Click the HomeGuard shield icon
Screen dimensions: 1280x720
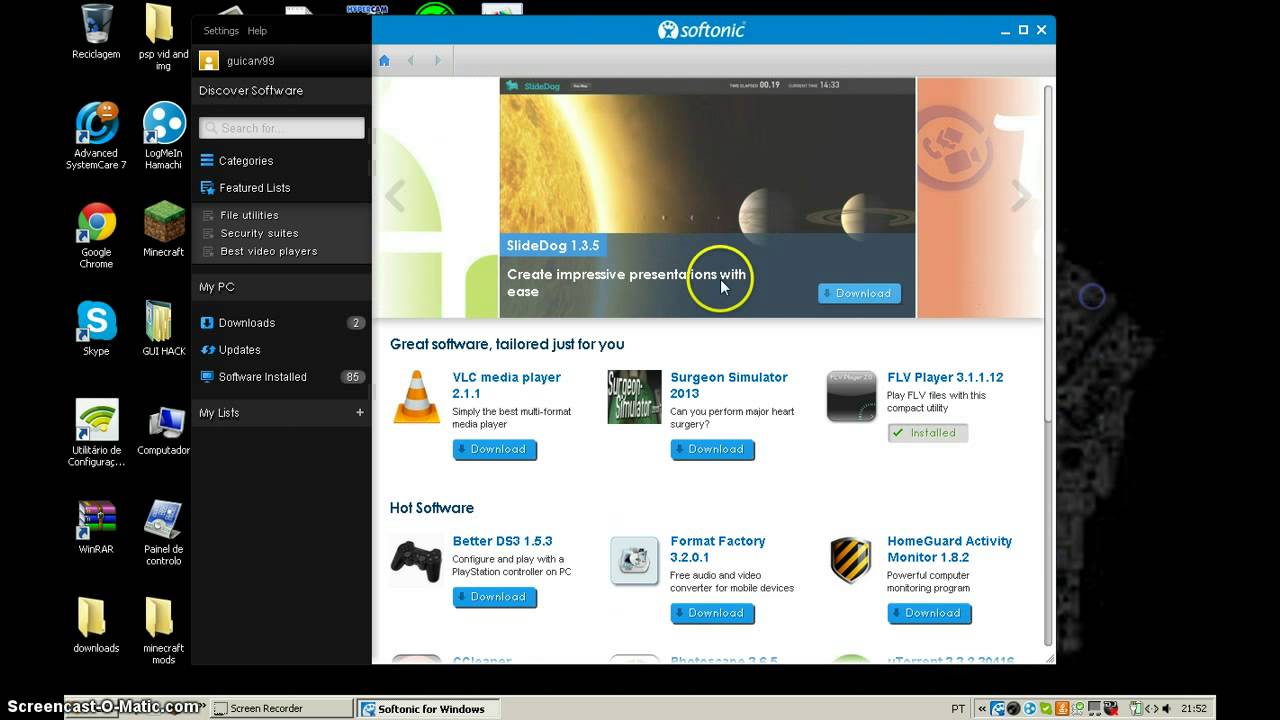(851, 560)
